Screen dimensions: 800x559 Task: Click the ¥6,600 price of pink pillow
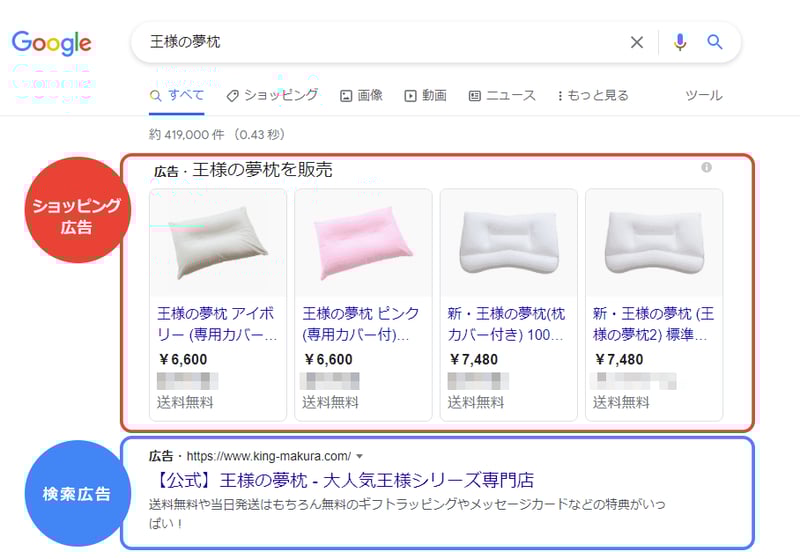click(x=328, y=360)
